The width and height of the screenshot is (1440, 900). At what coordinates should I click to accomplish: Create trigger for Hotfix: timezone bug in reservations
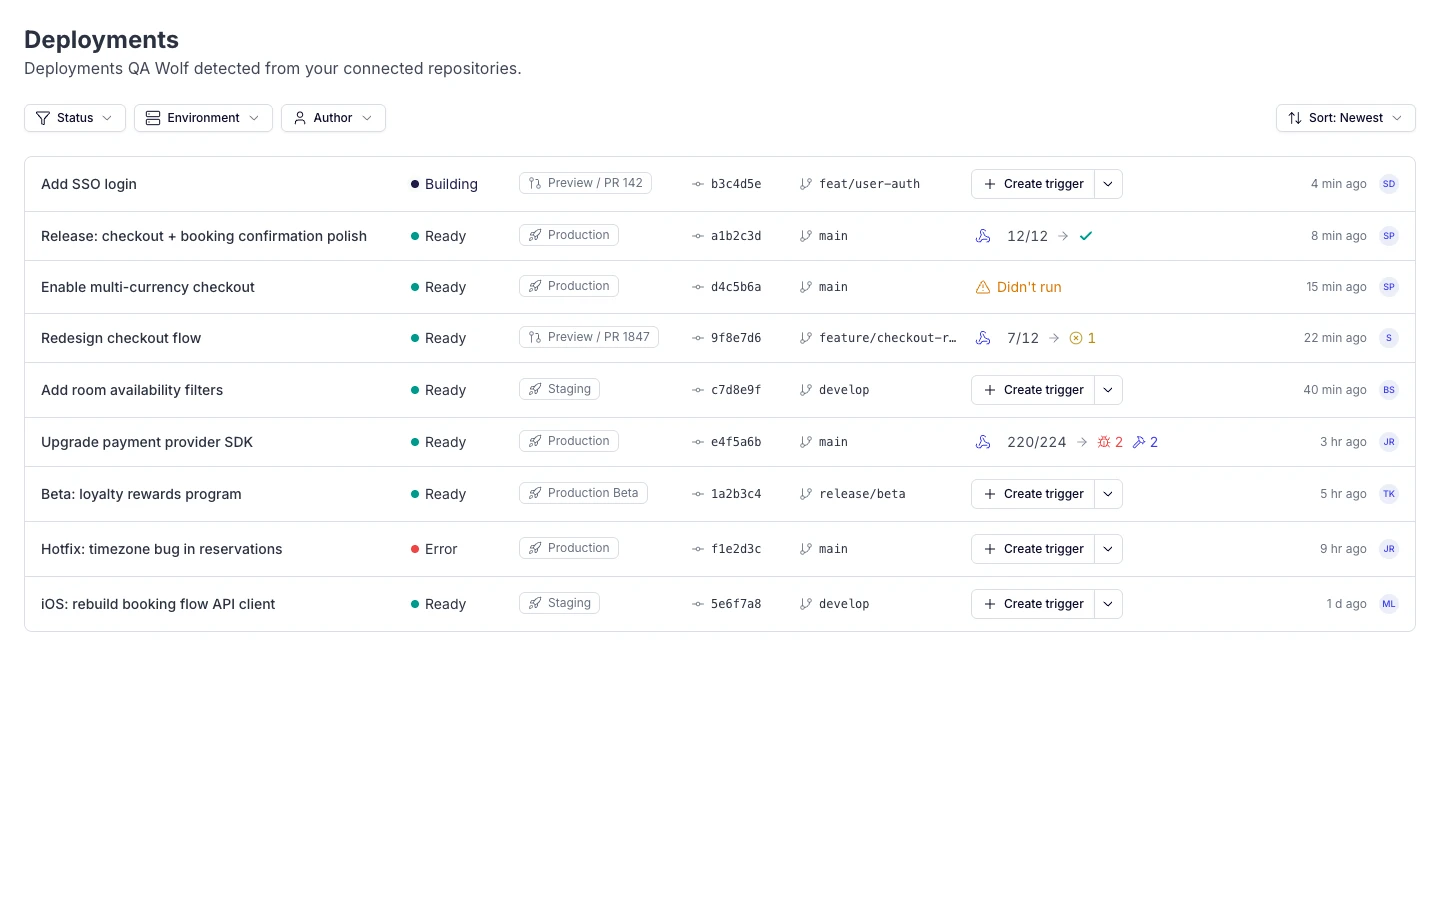pyautogui.click(x=1033, y=549)
